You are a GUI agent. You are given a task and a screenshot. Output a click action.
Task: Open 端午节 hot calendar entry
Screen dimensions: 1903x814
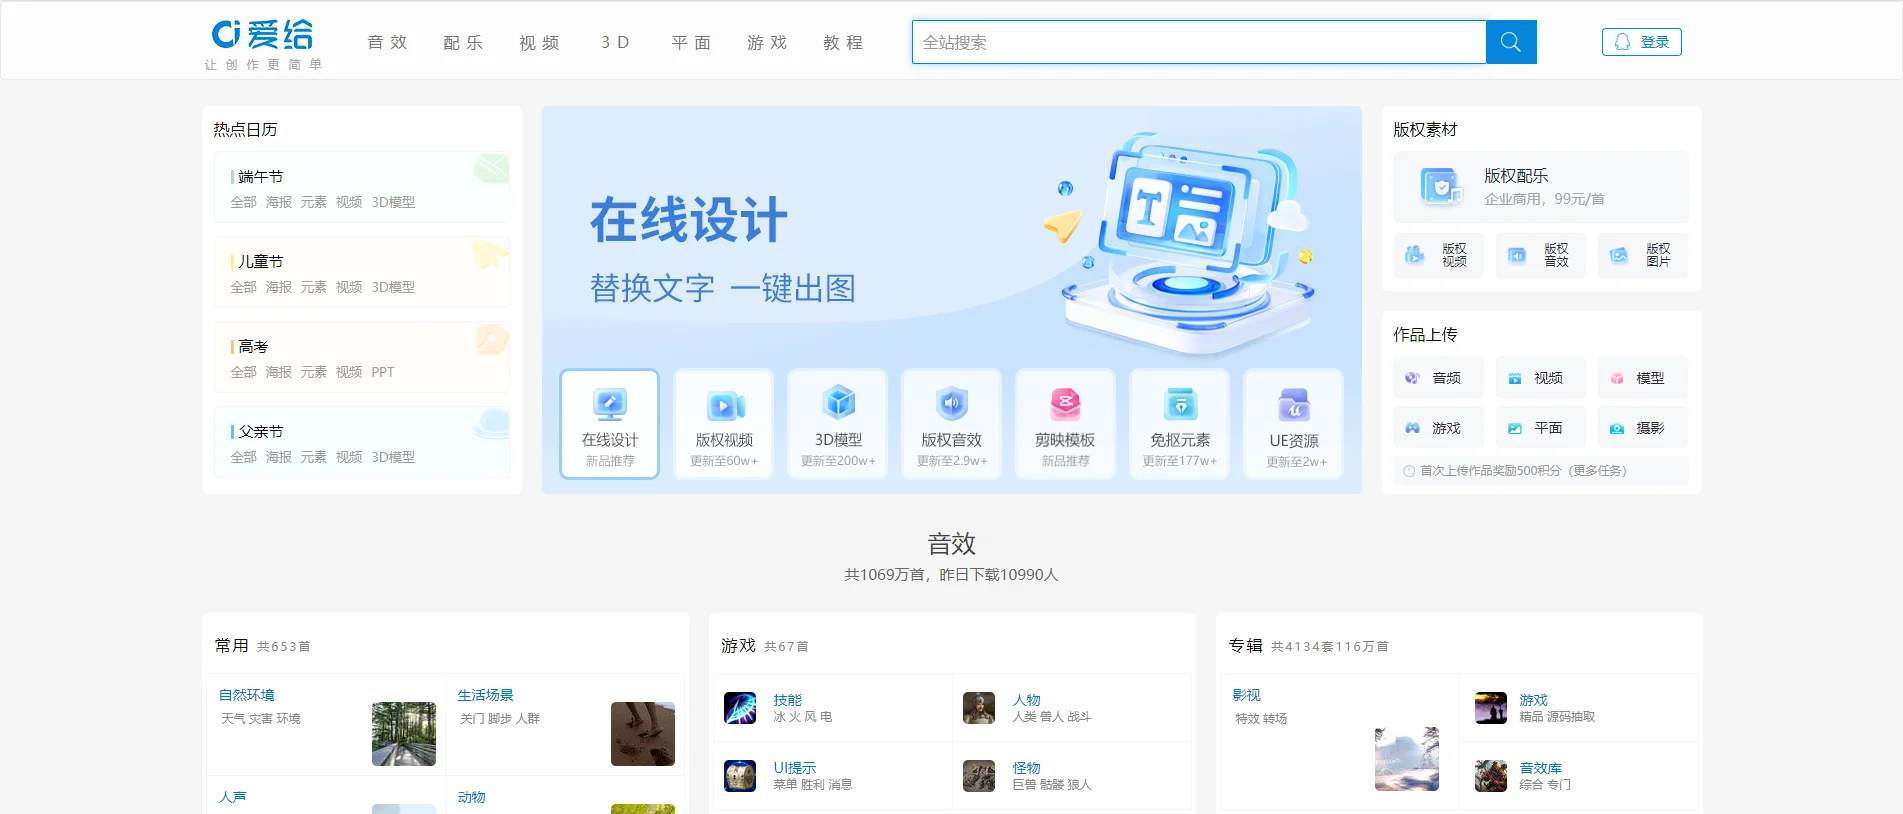point(261,176)
